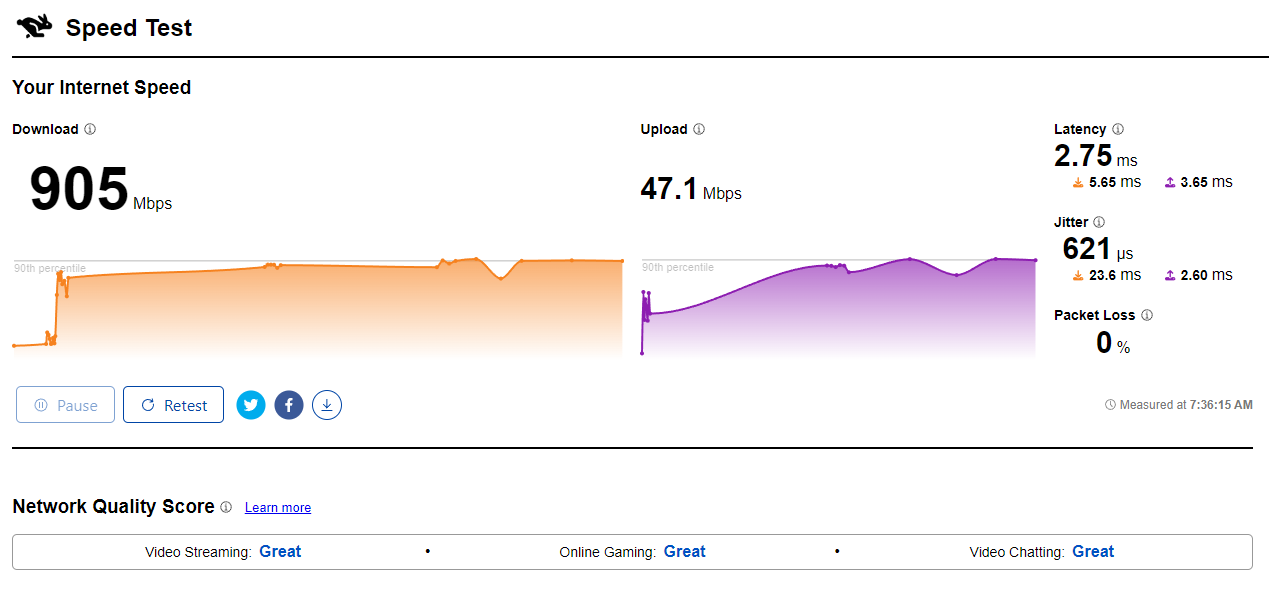
Task: Open the Upload info icon
Action: point(699,129)
